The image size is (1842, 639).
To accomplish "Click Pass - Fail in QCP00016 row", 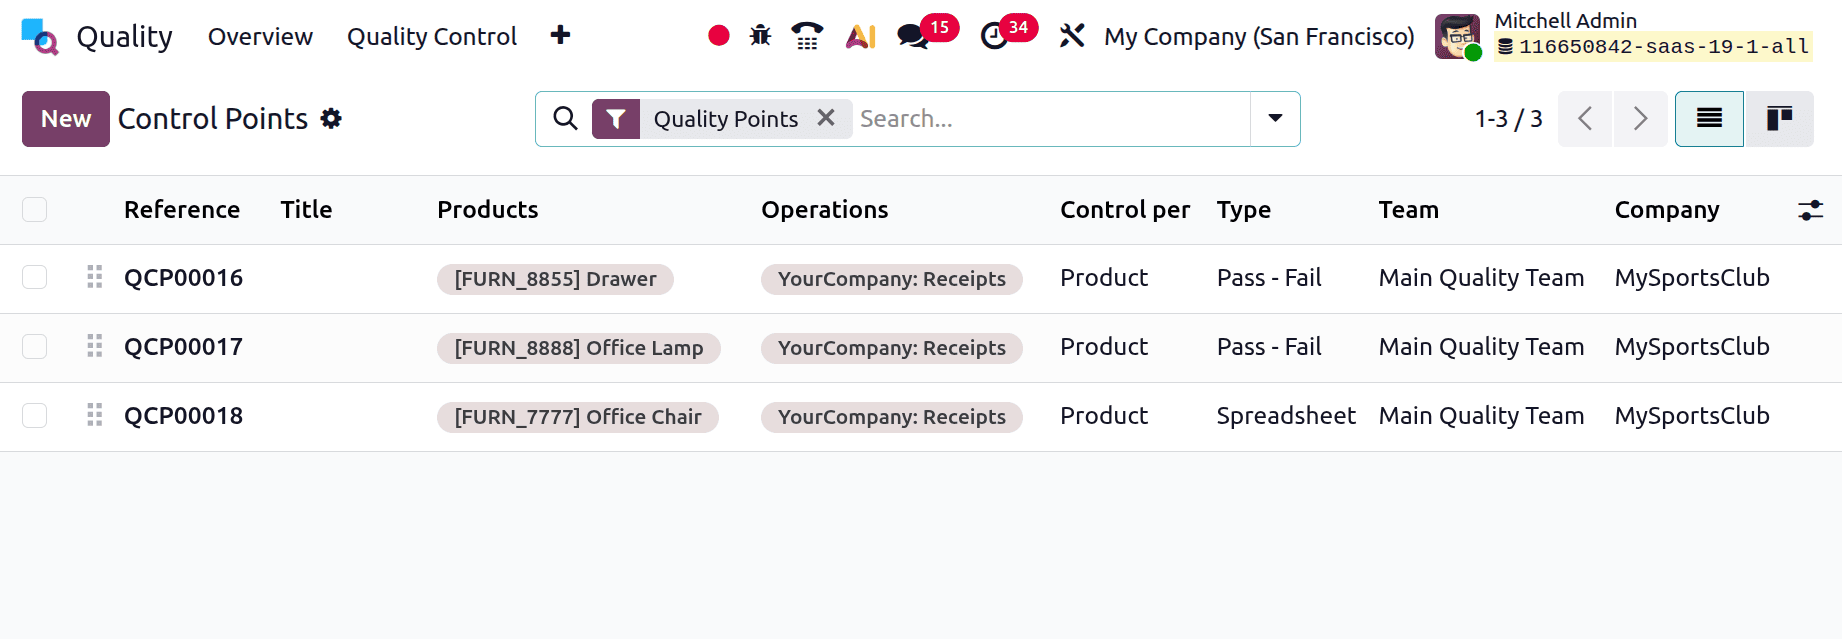I will [1269, 278].
